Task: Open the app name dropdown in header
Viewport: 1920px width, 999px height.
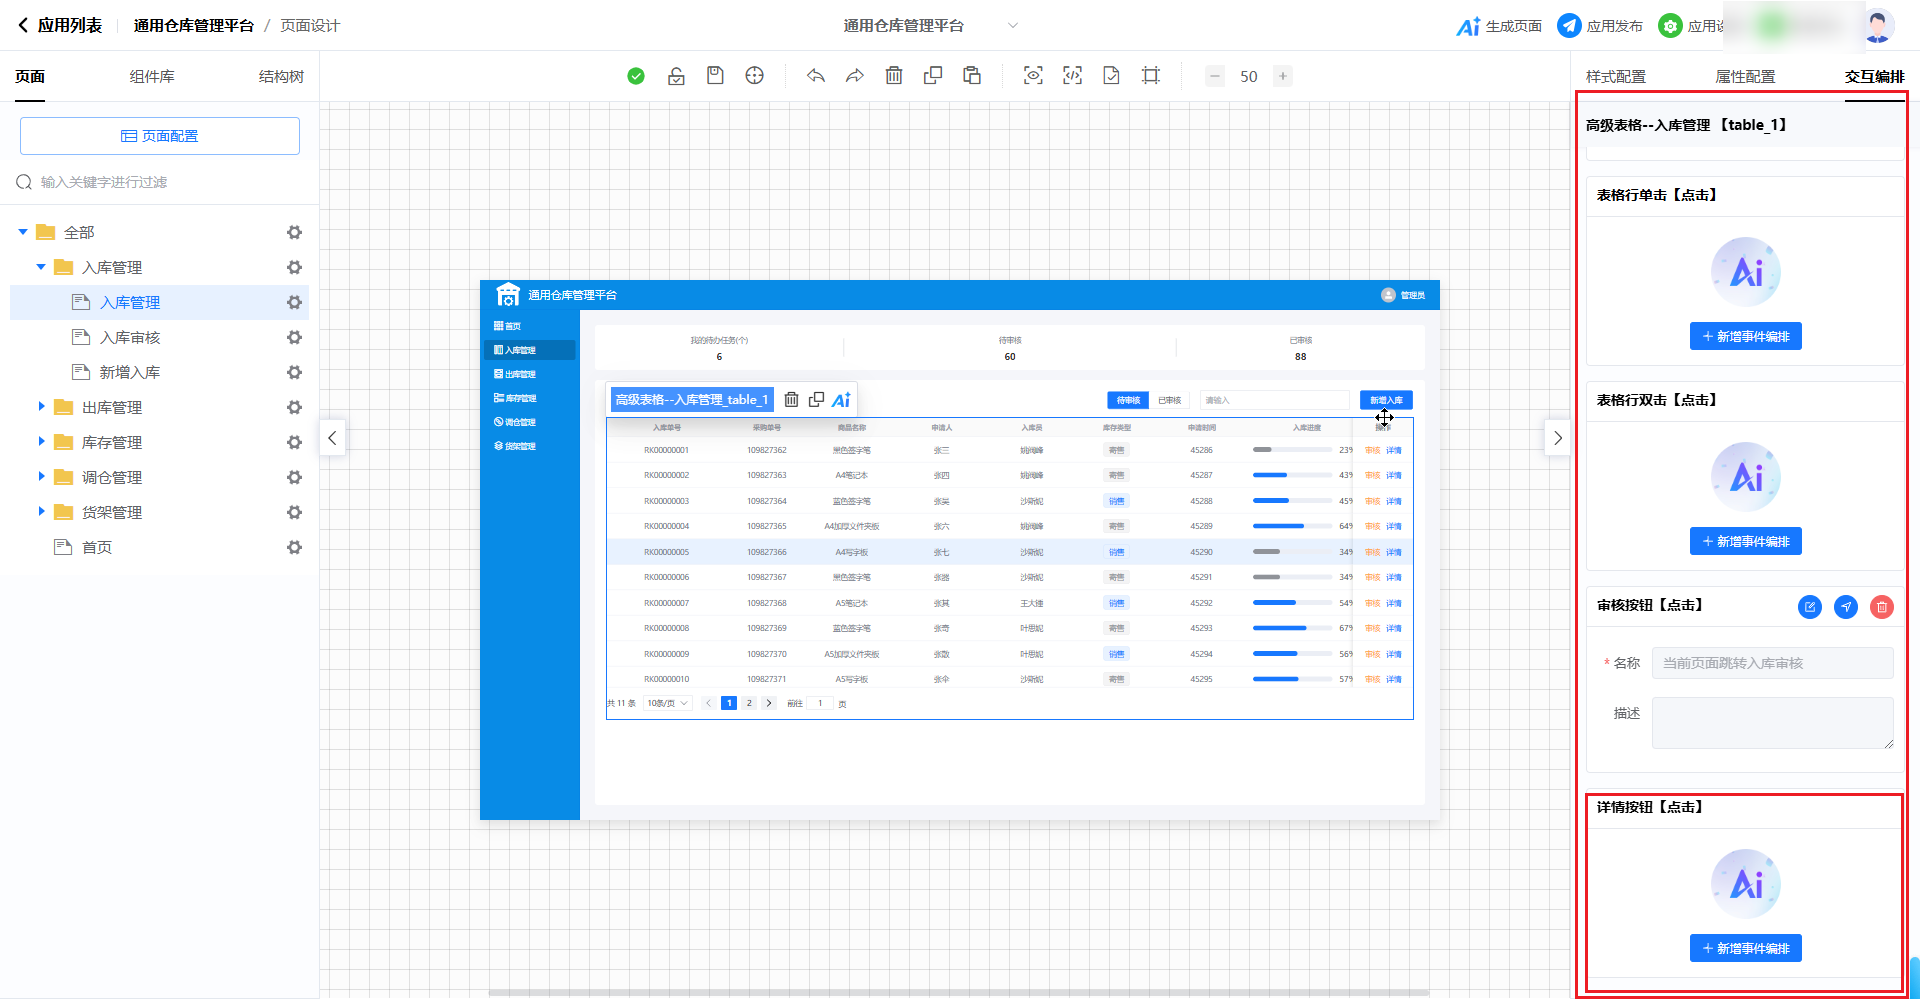Action: pyautogui.click(x=1012, y=26)
